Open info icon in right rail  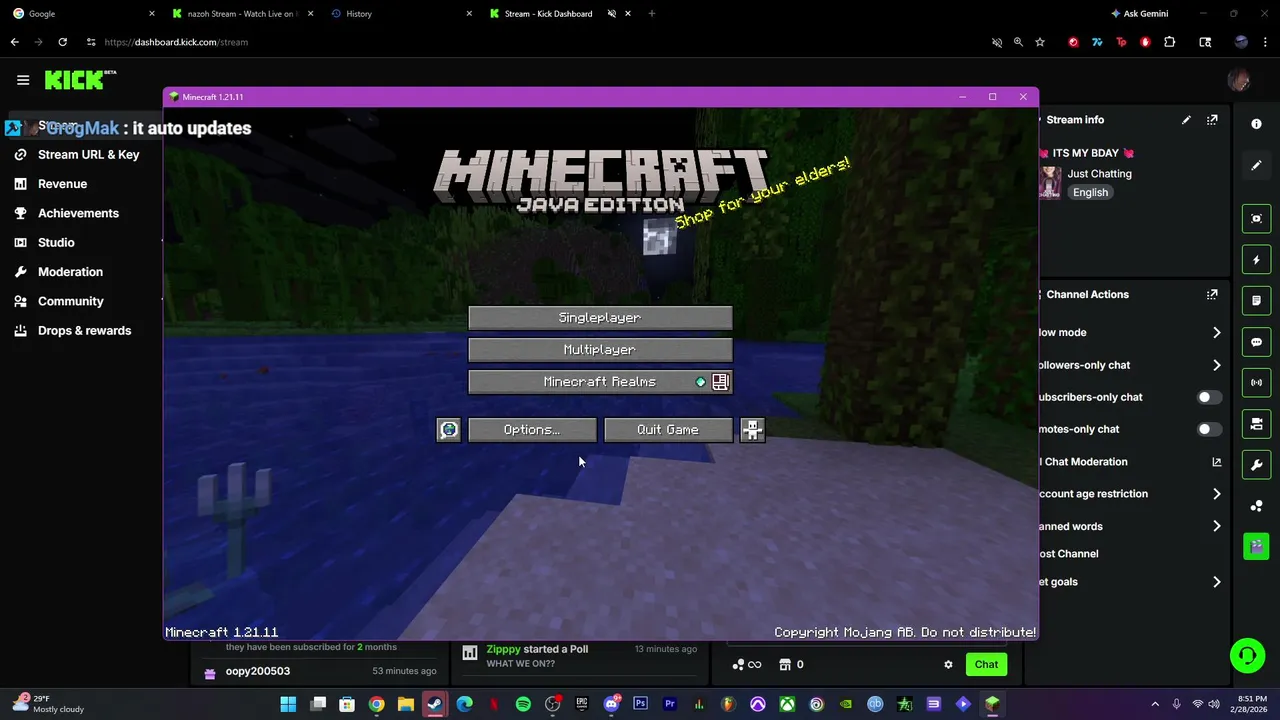point(1256,124)
